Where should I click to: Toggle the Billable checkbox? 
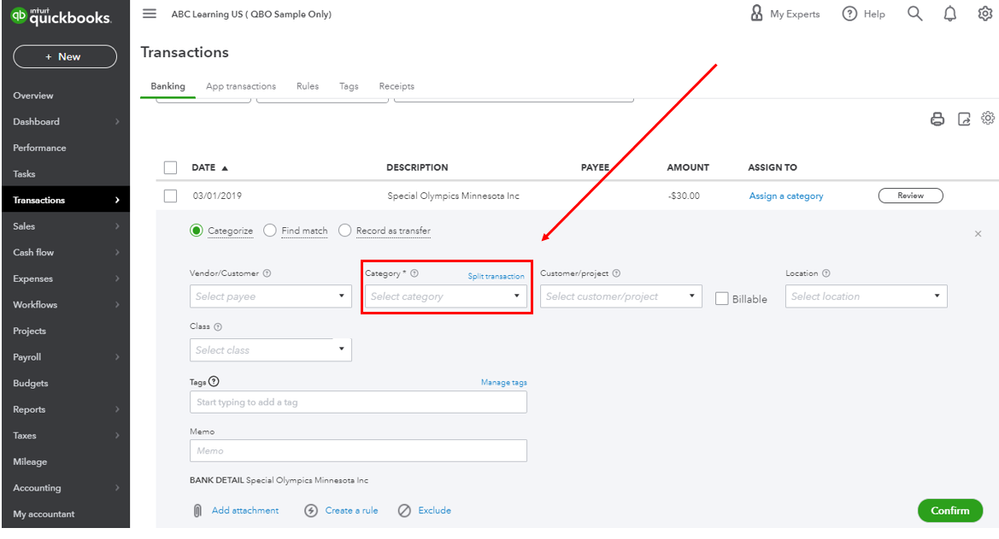tap(722, 299)
